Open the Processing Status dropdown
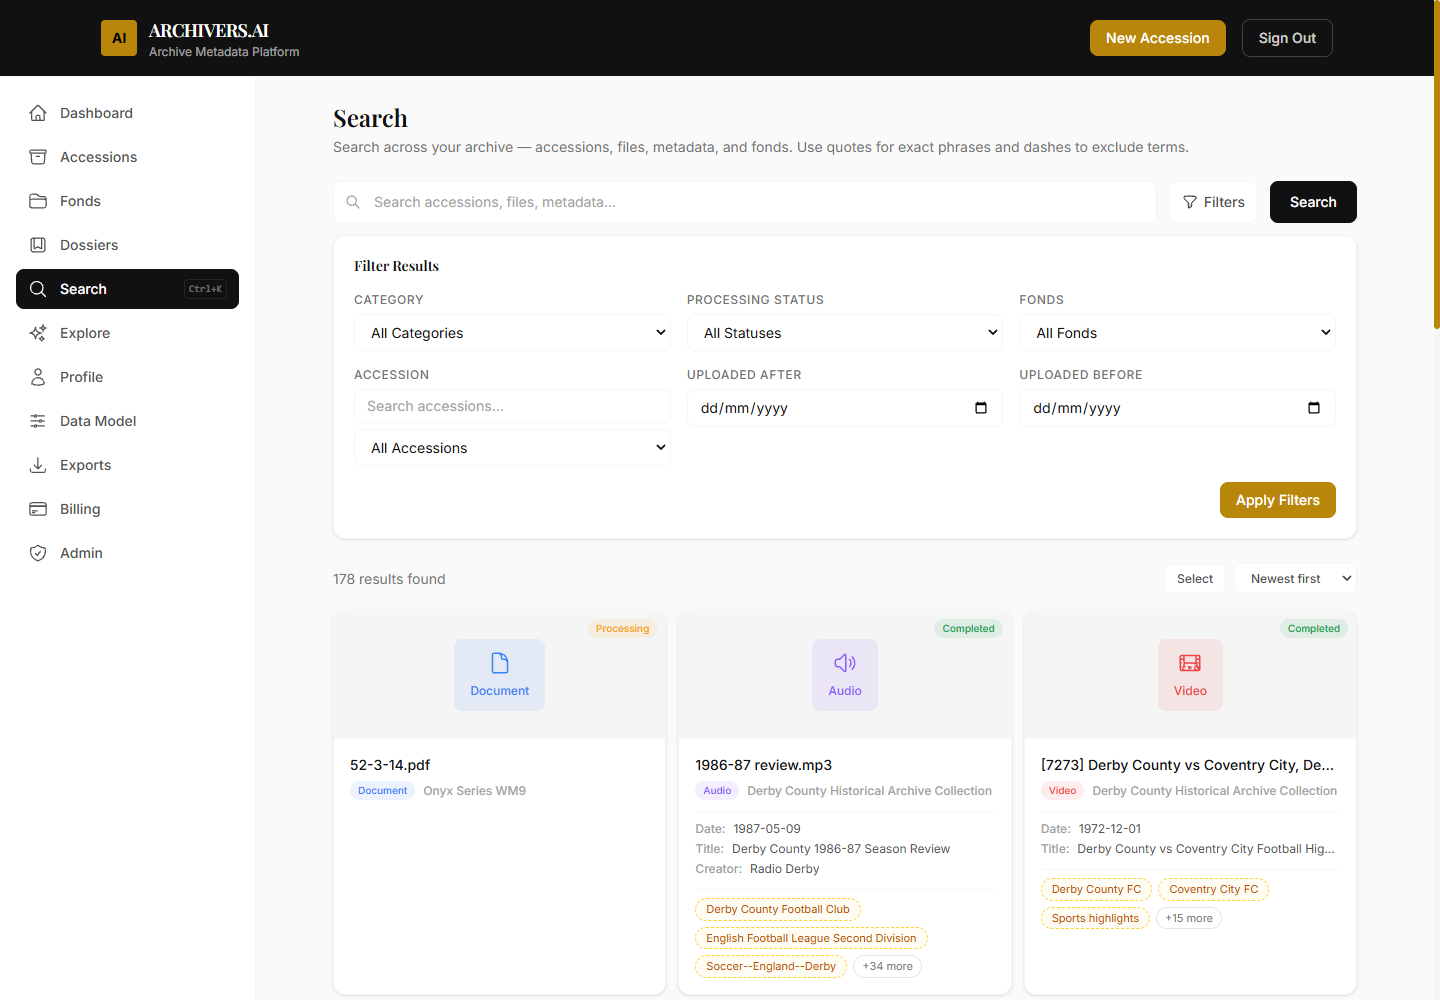 (845, 333)
